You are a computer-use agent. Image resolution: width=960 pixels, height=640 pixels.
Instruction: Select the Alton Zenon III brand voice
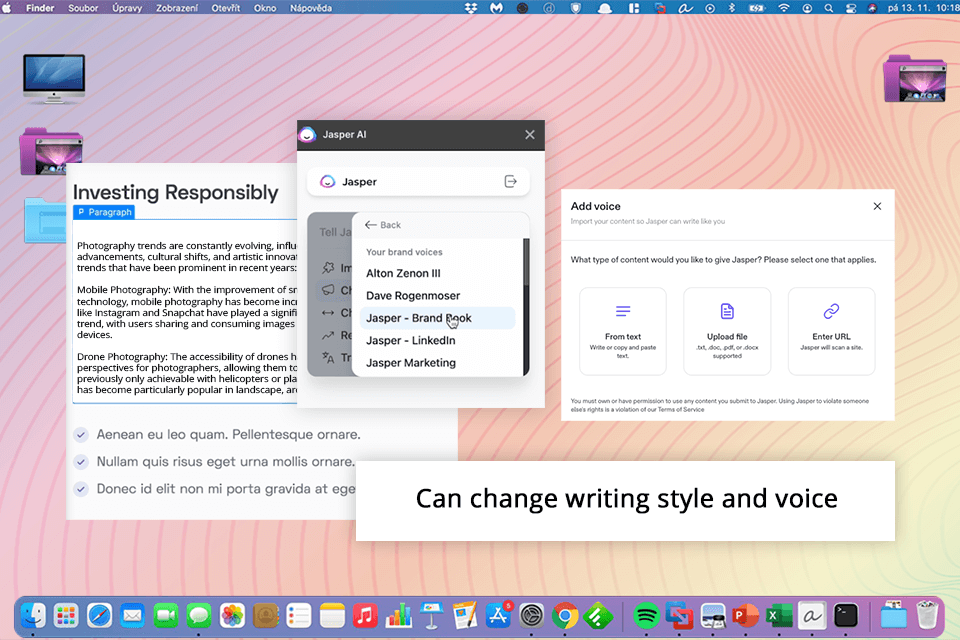tap(403, 273)
